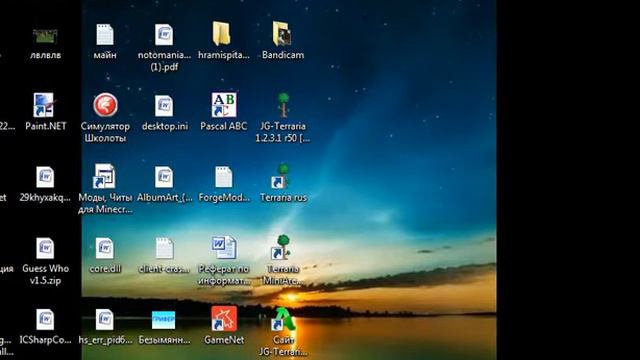Viewport: 640px width, 360px height.
Task: Launch Terraria MiniArena shortcut
Action: [281, 247]
